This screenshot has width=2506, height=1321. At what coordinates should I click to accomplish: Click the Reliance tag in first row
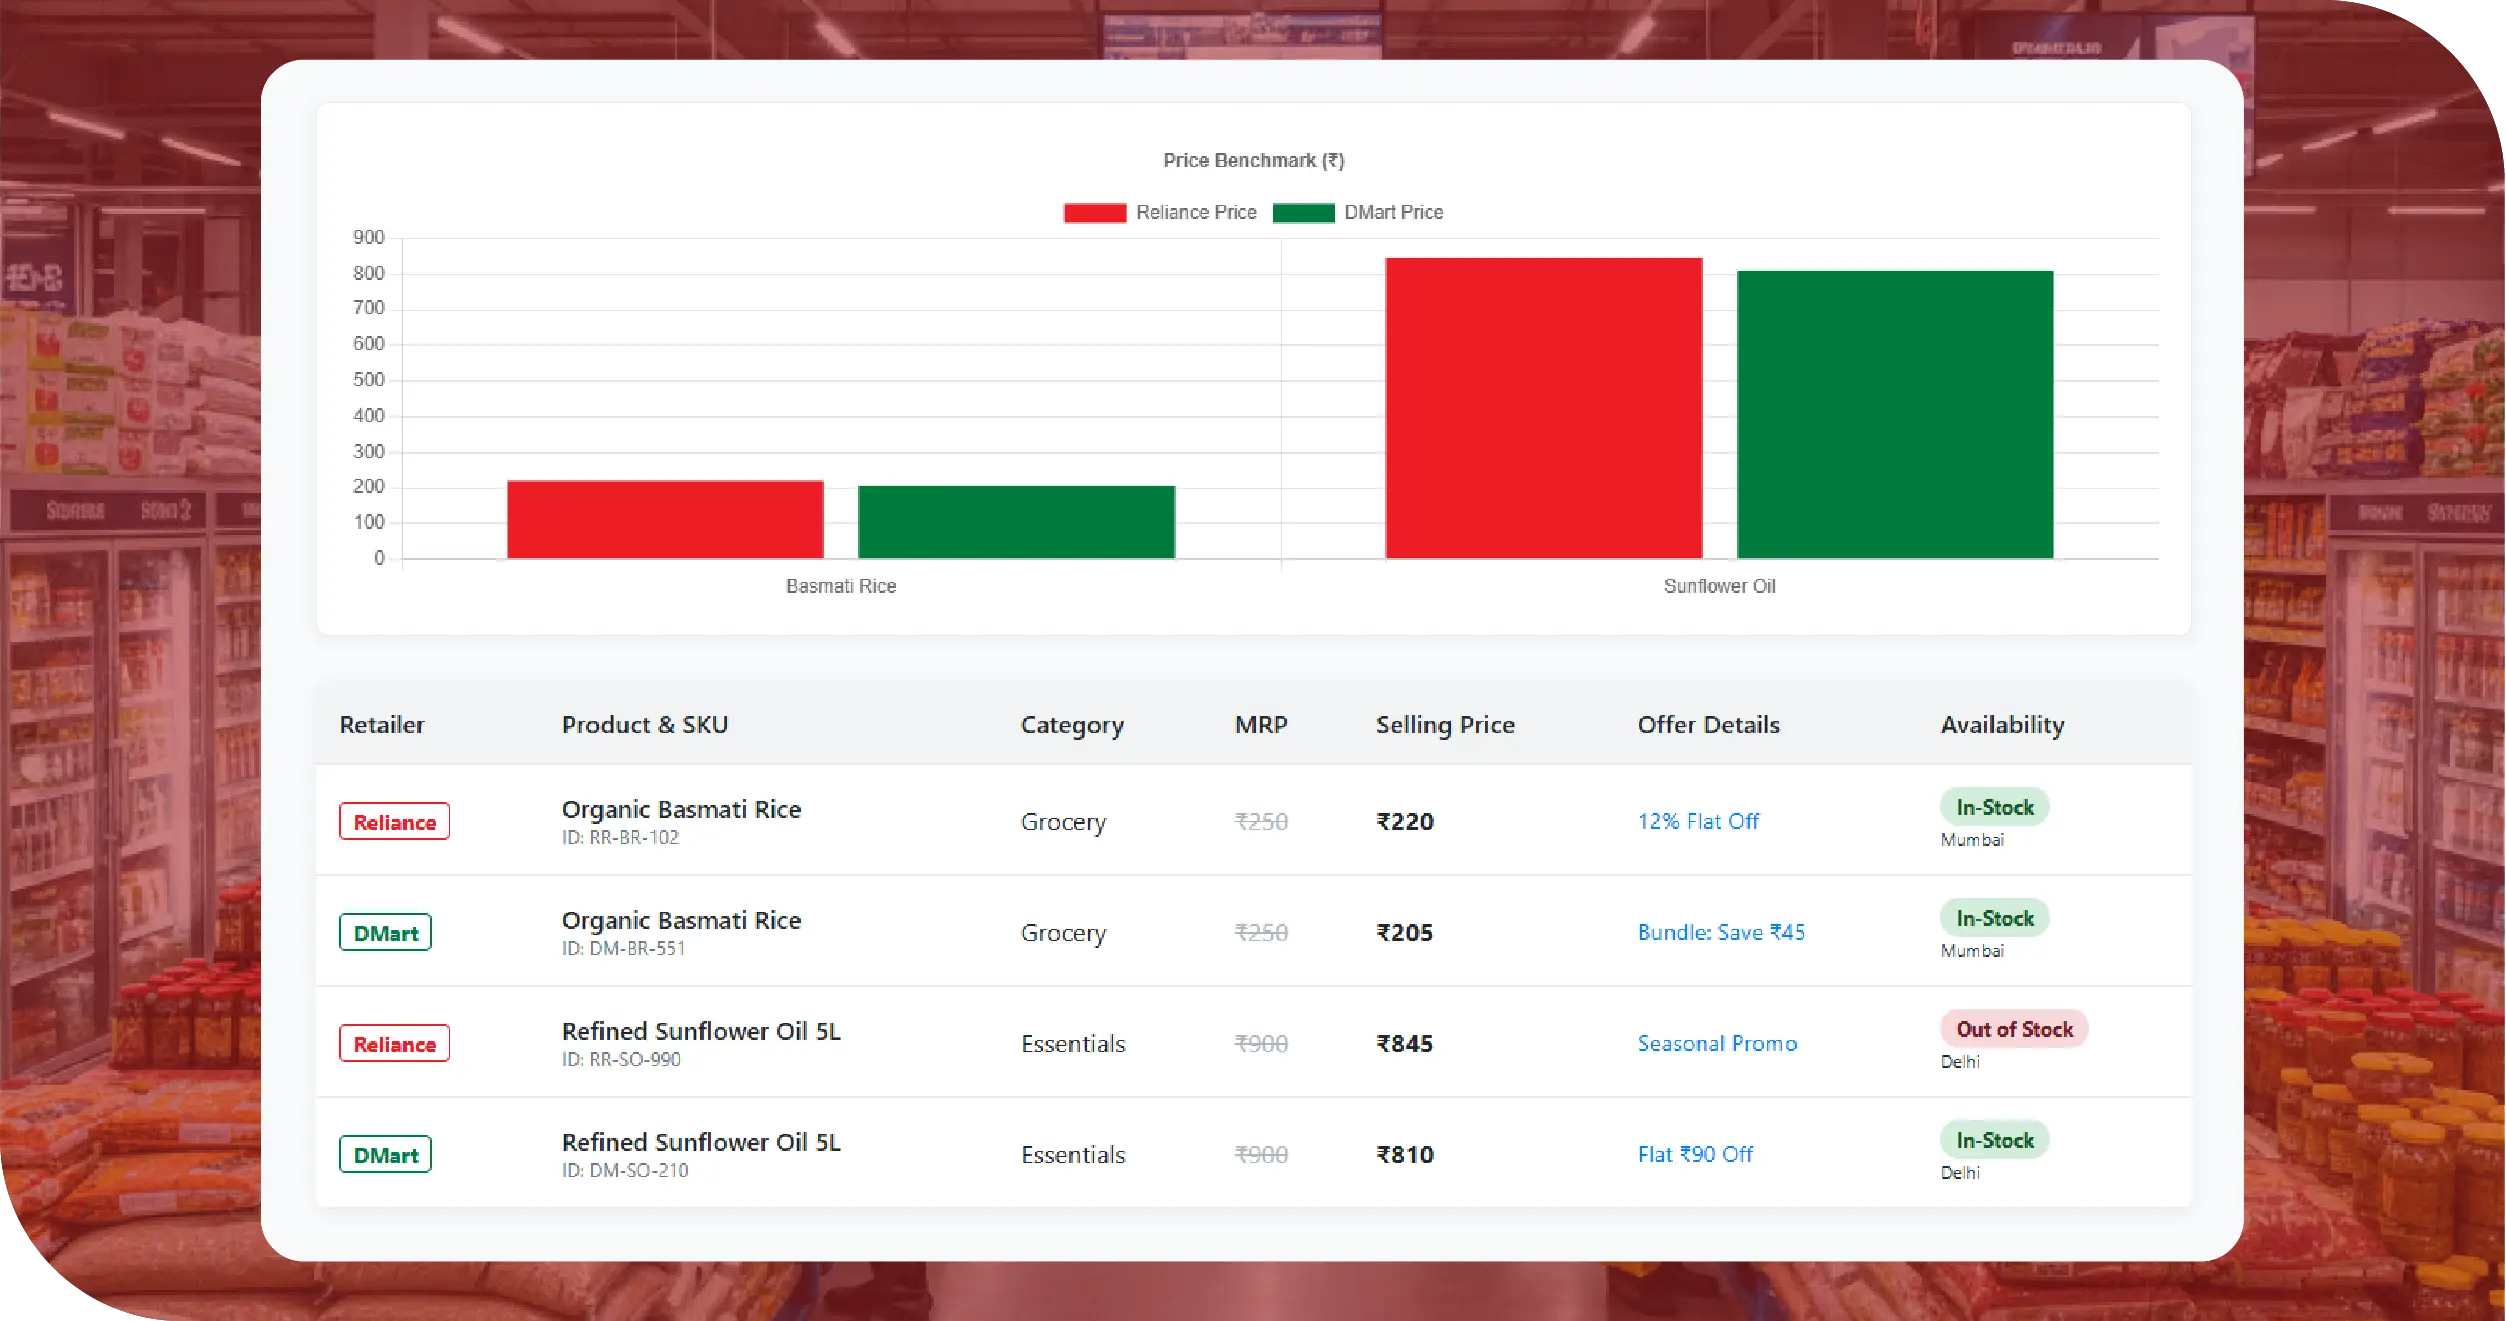pyautogui.click(x=394, y=822)
